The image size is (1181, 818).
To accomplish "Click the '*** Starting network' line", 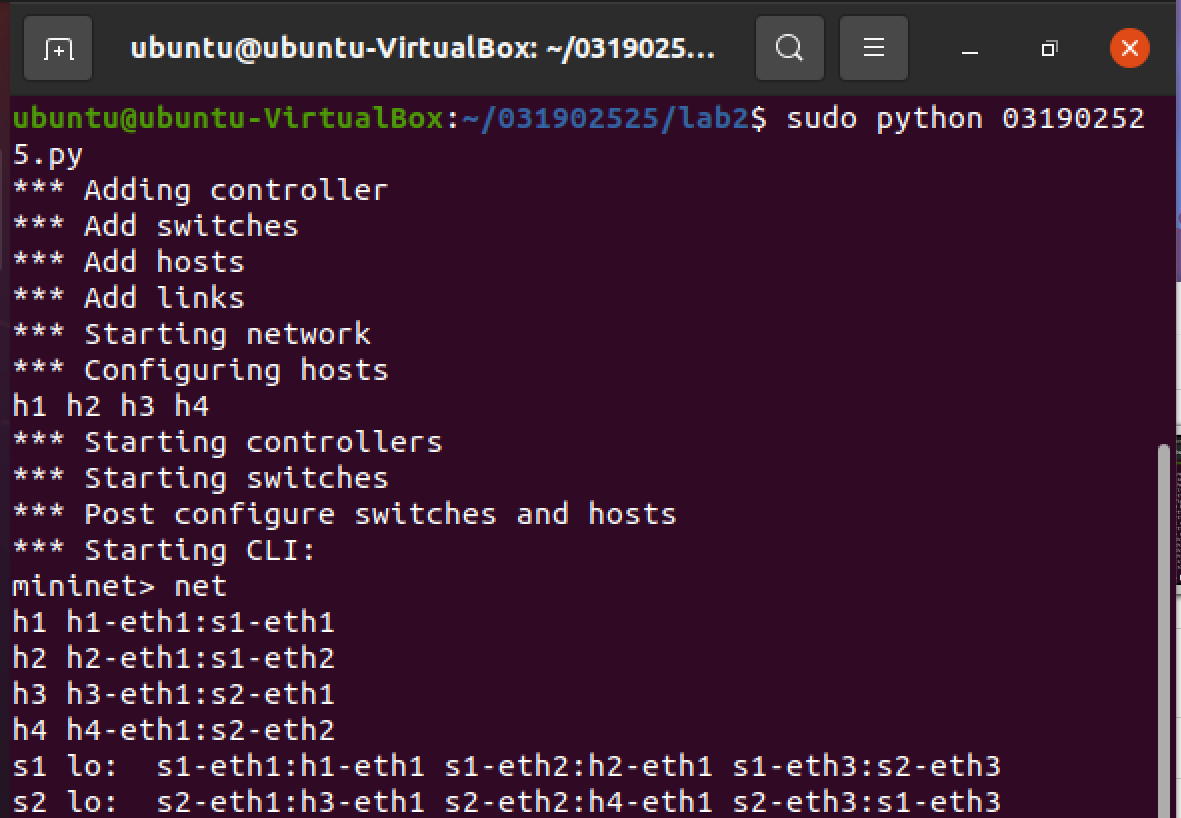I will 191,334.
